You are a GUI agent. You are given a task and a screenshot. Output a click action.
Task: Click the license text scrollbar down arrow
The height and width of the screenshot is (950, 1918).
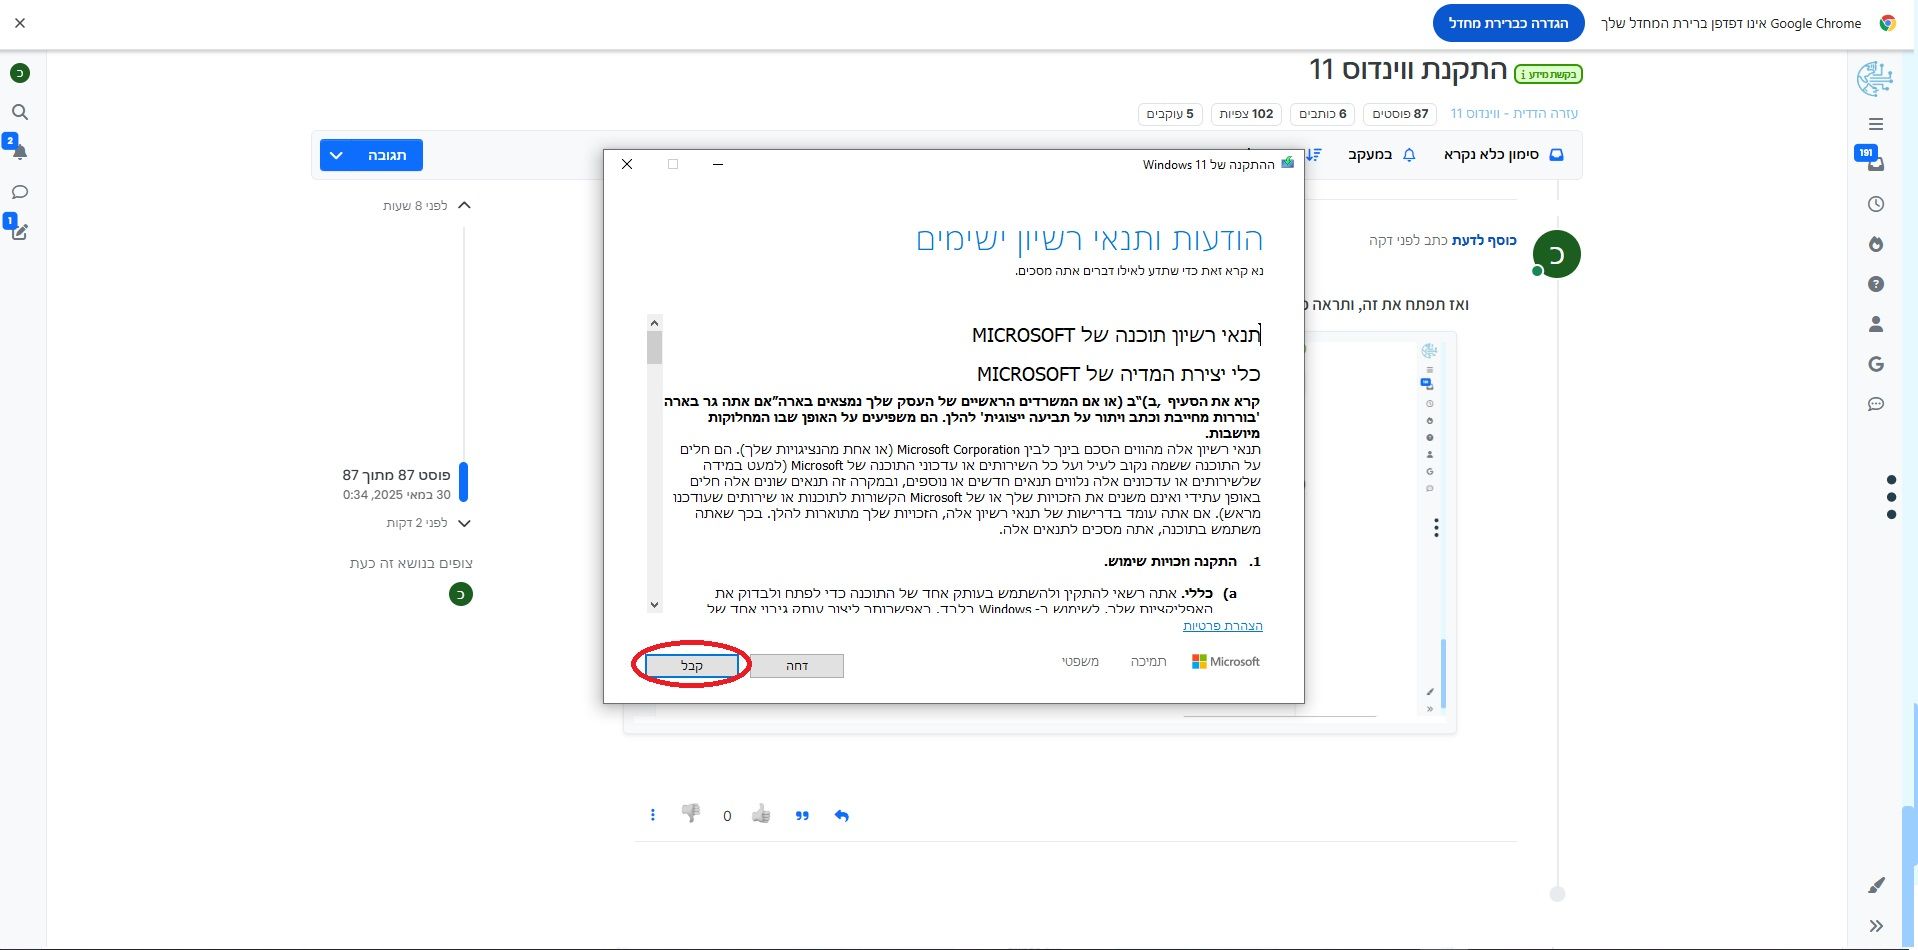[655, 604]
